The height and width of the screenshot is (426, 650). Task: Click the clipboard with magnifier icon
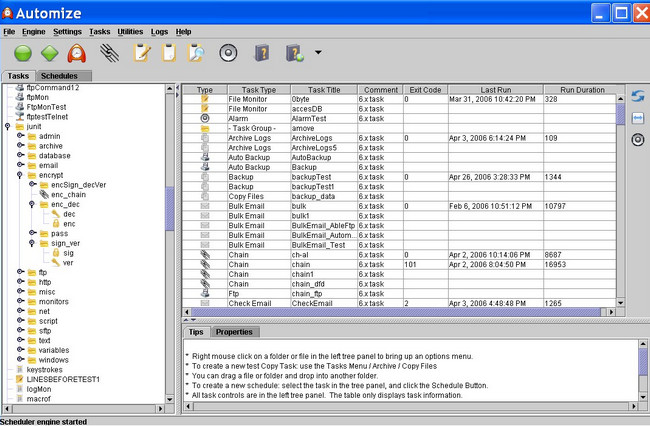coord(196,53)
